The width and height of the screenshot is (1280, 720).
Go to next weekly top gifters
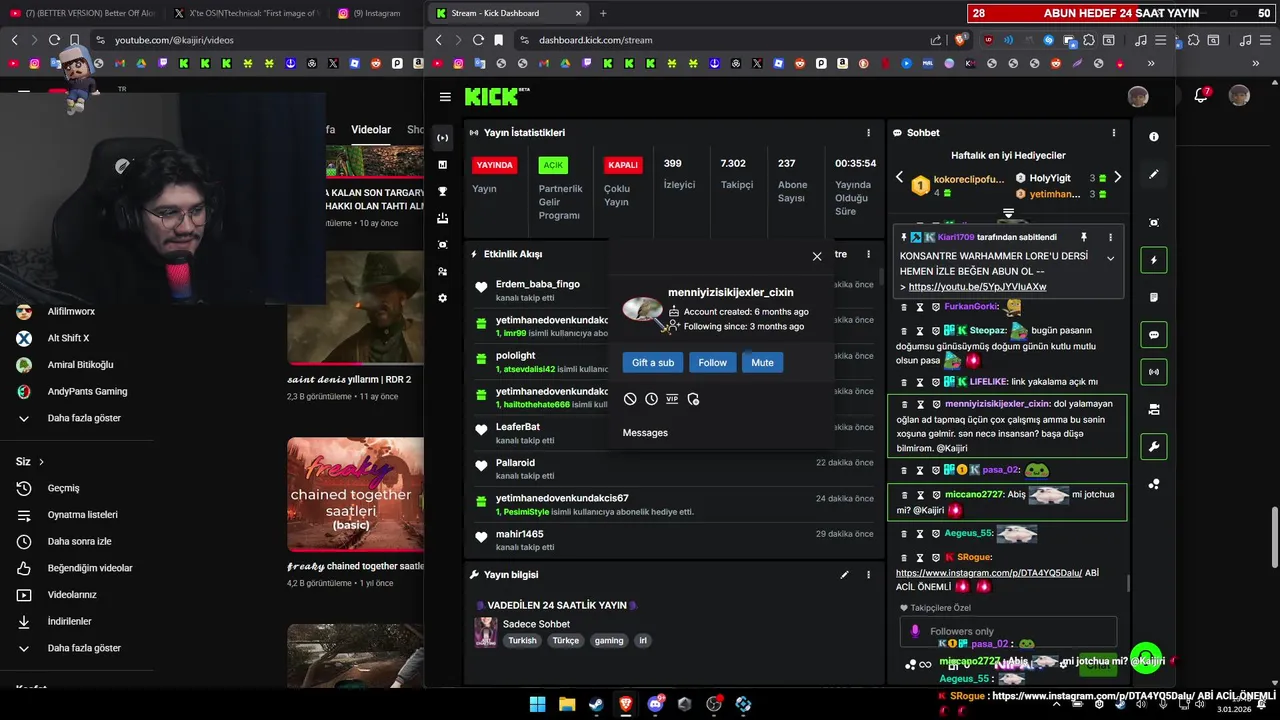click(x=1117, y=177)
